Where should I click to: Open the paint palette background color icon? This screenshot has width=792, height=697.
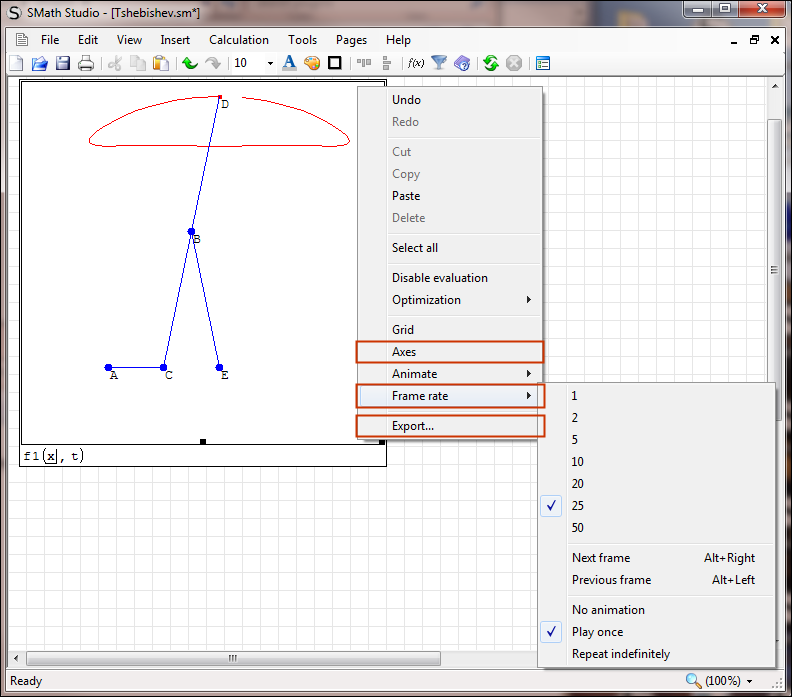312,63
